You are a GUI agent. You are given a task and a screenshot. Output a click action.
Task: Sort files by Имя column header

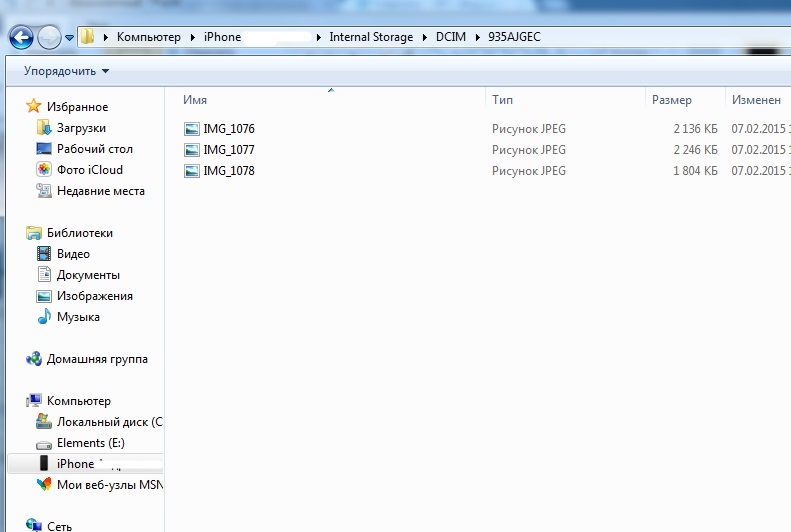pyautogui.click(x=195, y=100)
